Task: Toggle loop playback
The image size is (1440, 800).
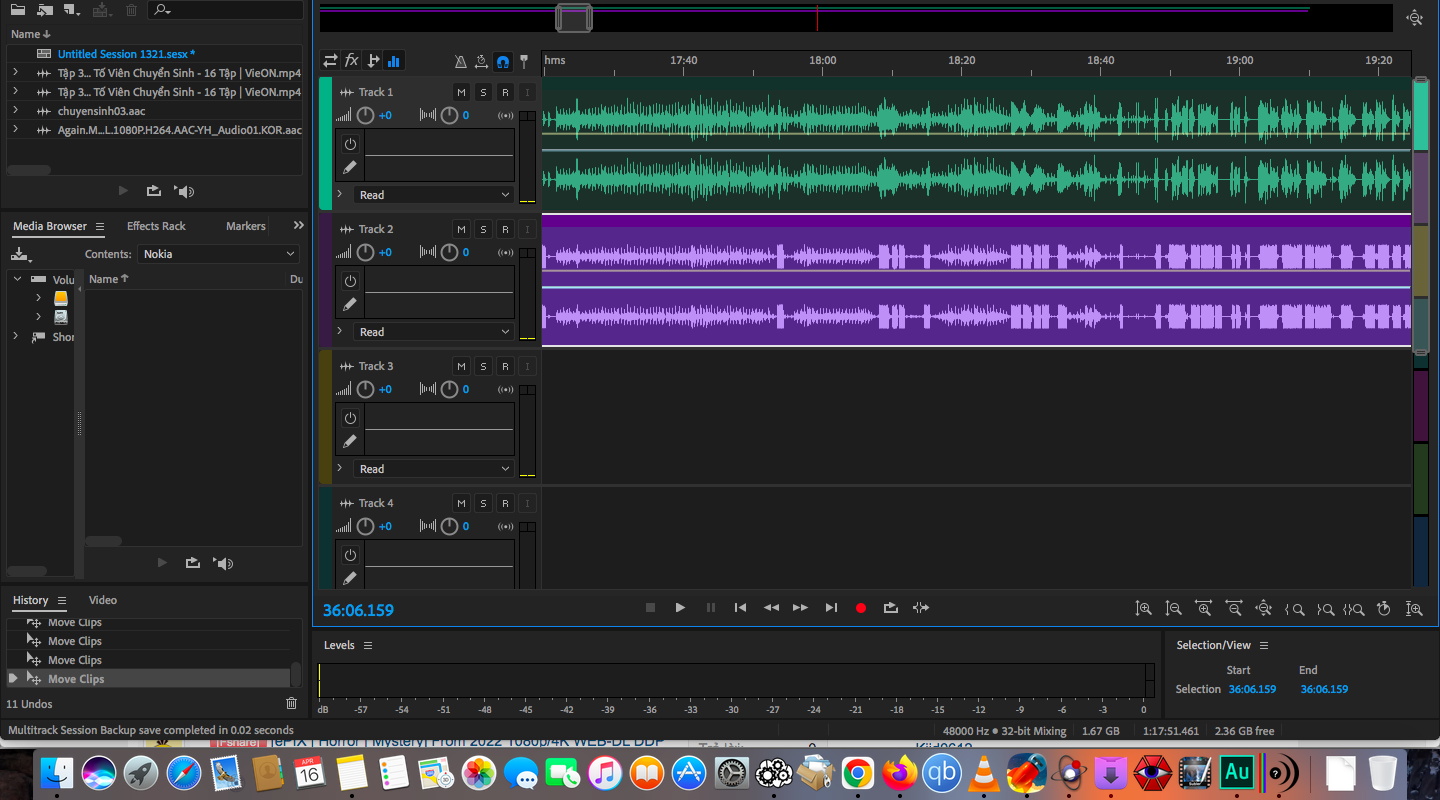Action: (891, 607)
